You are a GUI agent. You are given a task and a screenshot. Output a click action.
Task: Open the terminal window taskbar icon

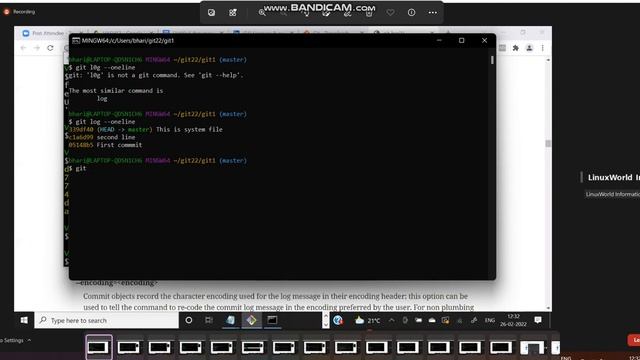pyautogui.click(x=272, y=320)
